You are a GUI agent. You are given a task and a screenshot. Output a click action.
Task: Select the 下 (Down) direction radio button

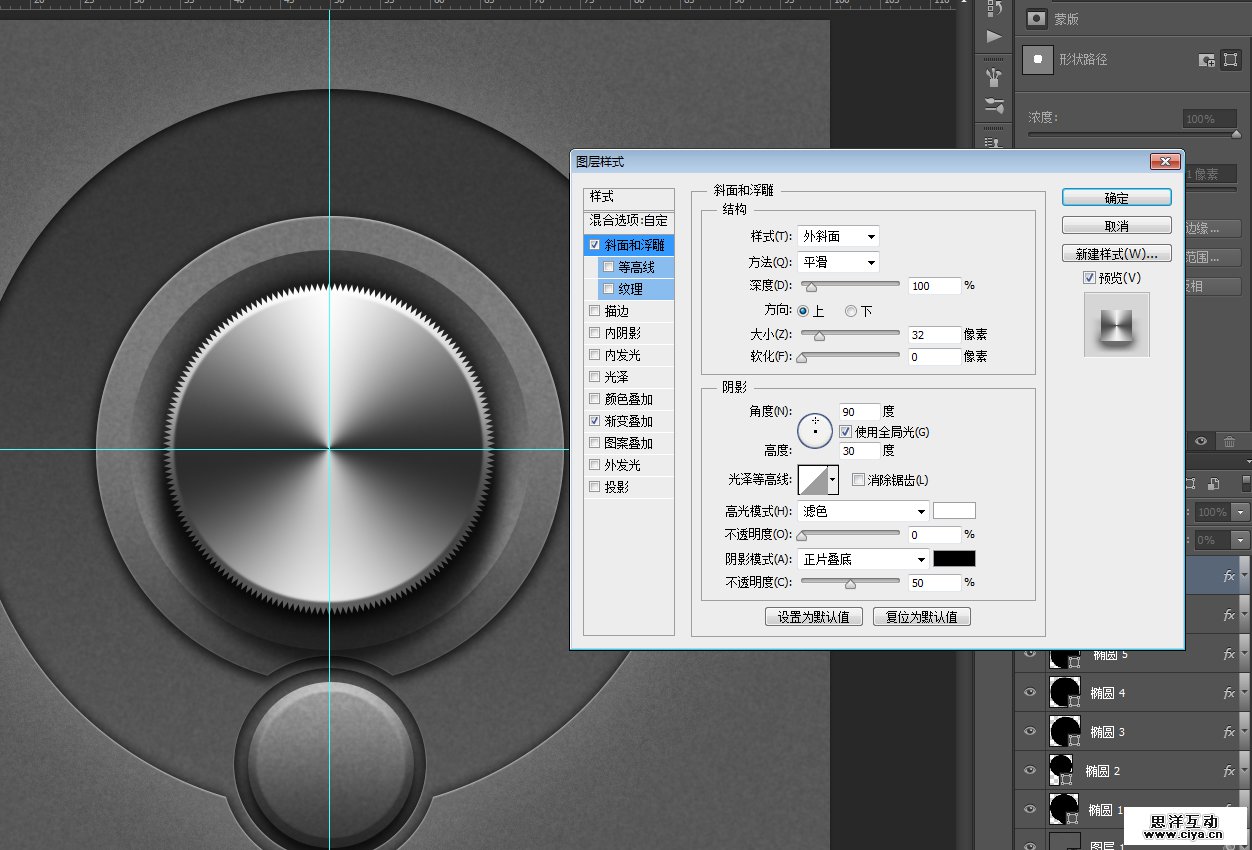pos(851,311)
